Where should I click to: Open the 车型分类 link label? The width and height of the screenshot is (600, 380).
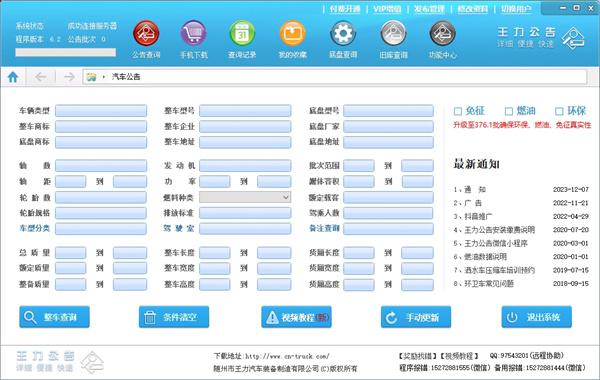pyautogui.click(x=34, y=228)
